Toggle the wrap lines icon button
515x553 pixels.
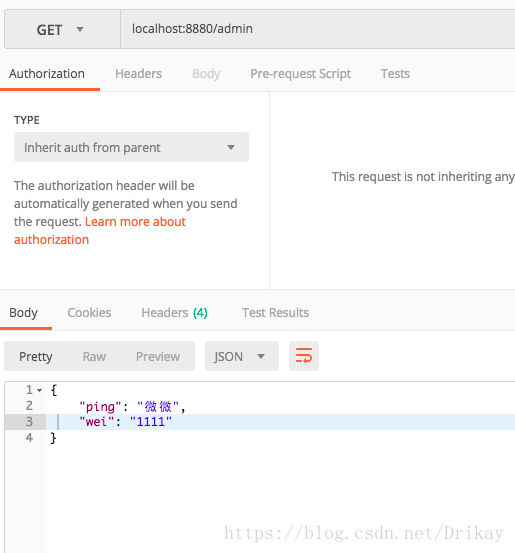(304, 356)
